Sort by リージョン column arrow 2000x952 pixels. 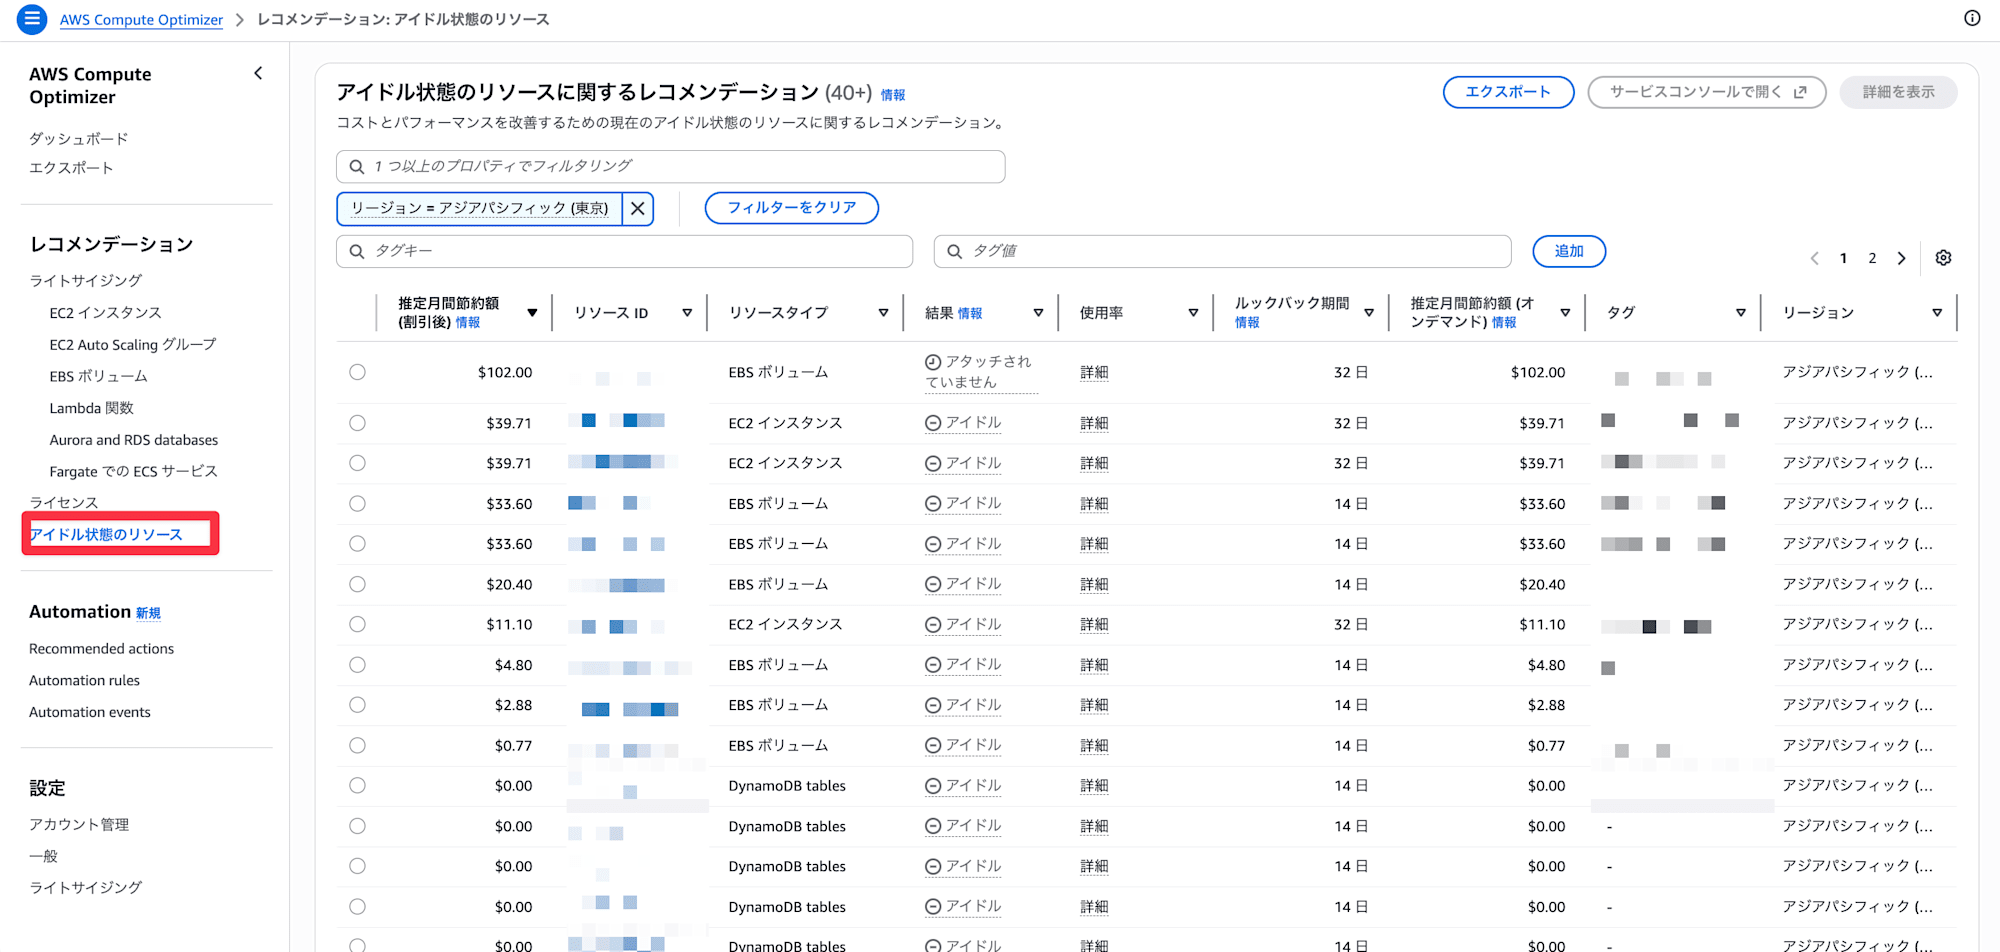tap(1937, 313)
